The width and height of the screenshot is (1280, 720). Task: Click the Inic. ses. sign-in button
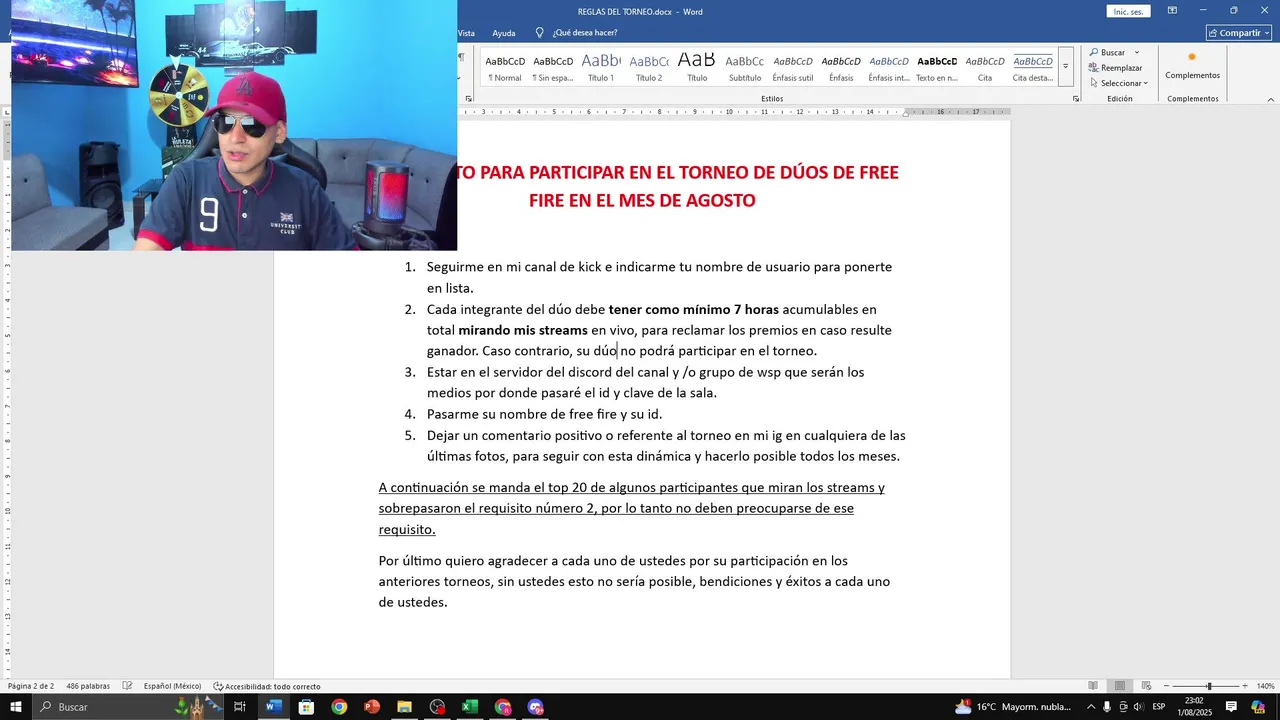[x=1128, y=11]
